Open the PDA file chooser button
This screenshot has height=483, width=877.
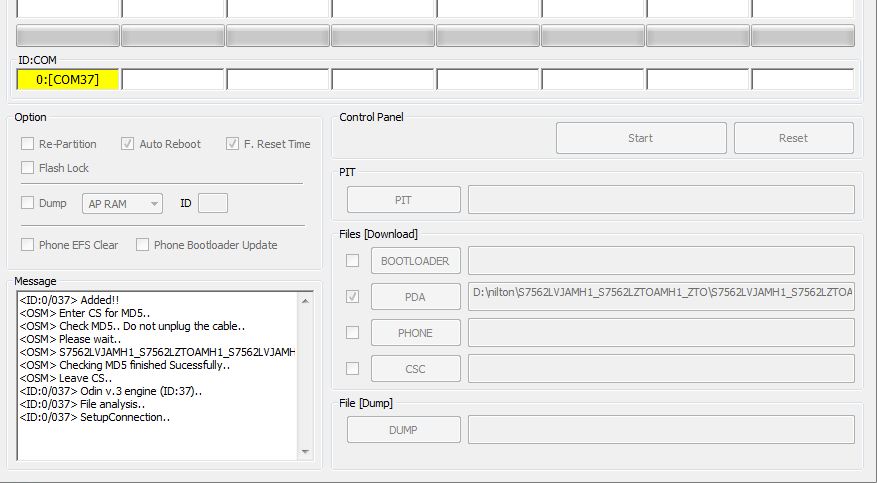415,297
